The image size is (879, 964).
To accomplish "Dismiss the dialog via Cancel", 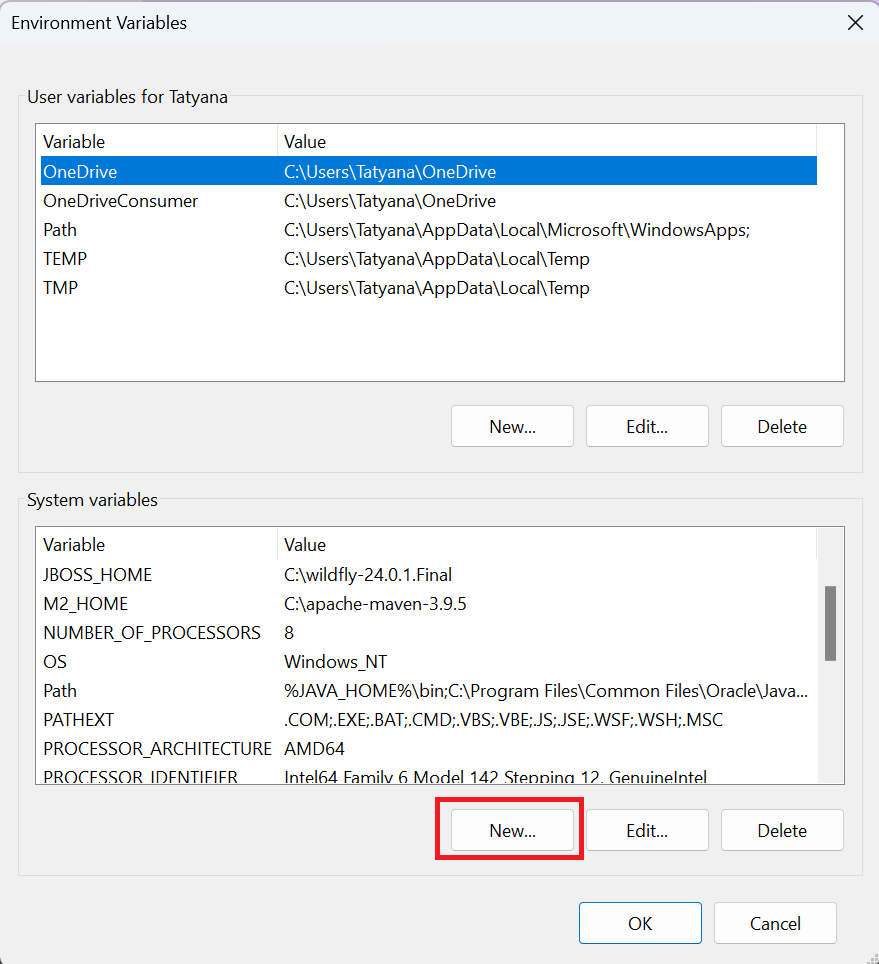I will [775, 922].
